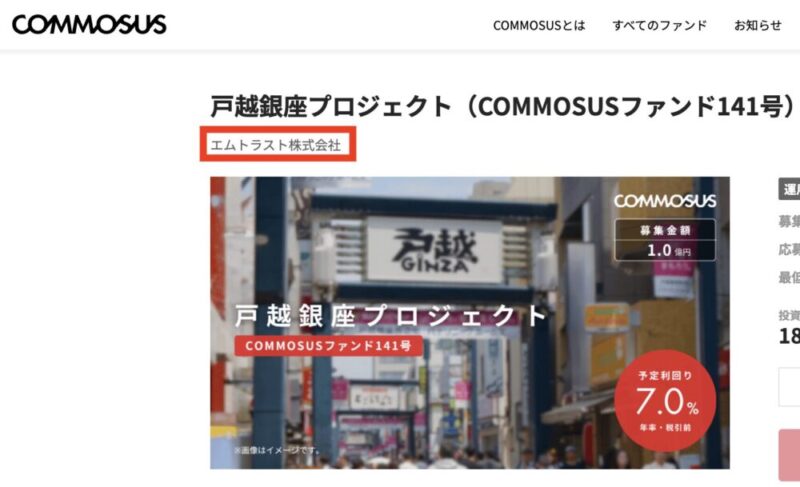The image size is (800, 487).
Task: Go to すべてのファンド page
Action: click(660, 25)
